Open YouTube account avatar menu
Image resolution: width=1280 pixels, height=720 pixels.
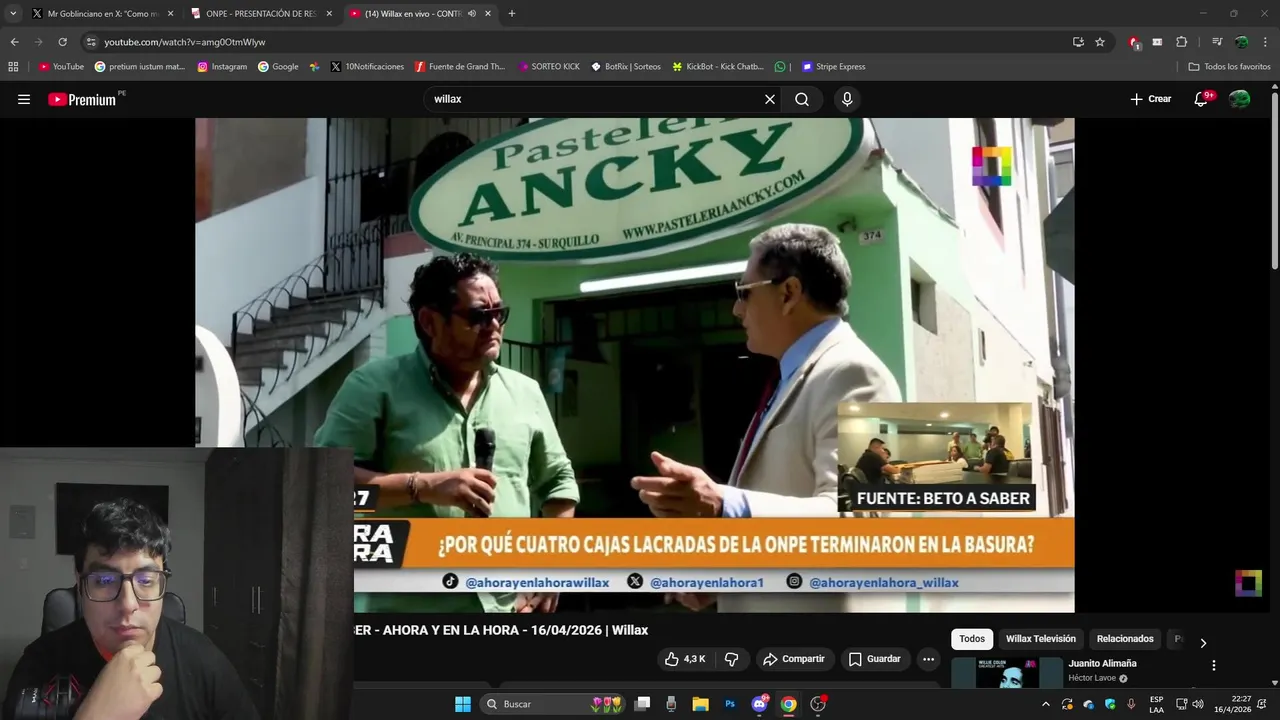(x=1240, y=99)
